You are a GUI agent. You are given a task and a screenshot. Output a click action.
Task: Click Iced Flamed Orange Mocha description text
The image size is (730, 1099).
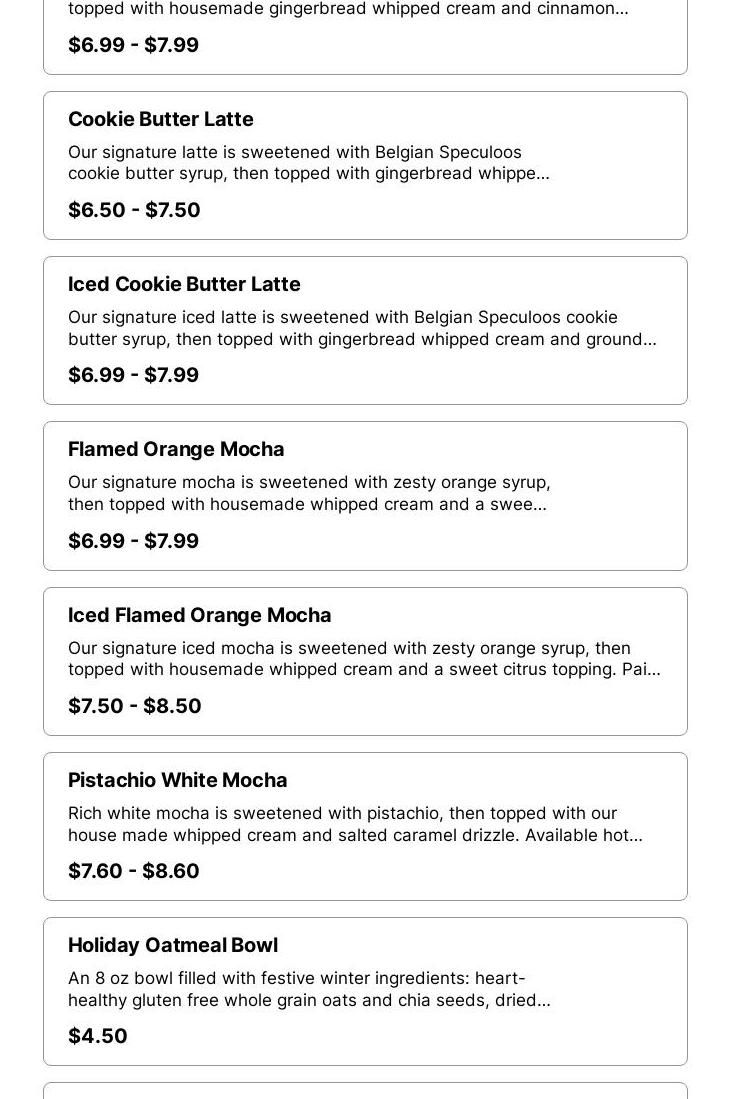(364, 659)
